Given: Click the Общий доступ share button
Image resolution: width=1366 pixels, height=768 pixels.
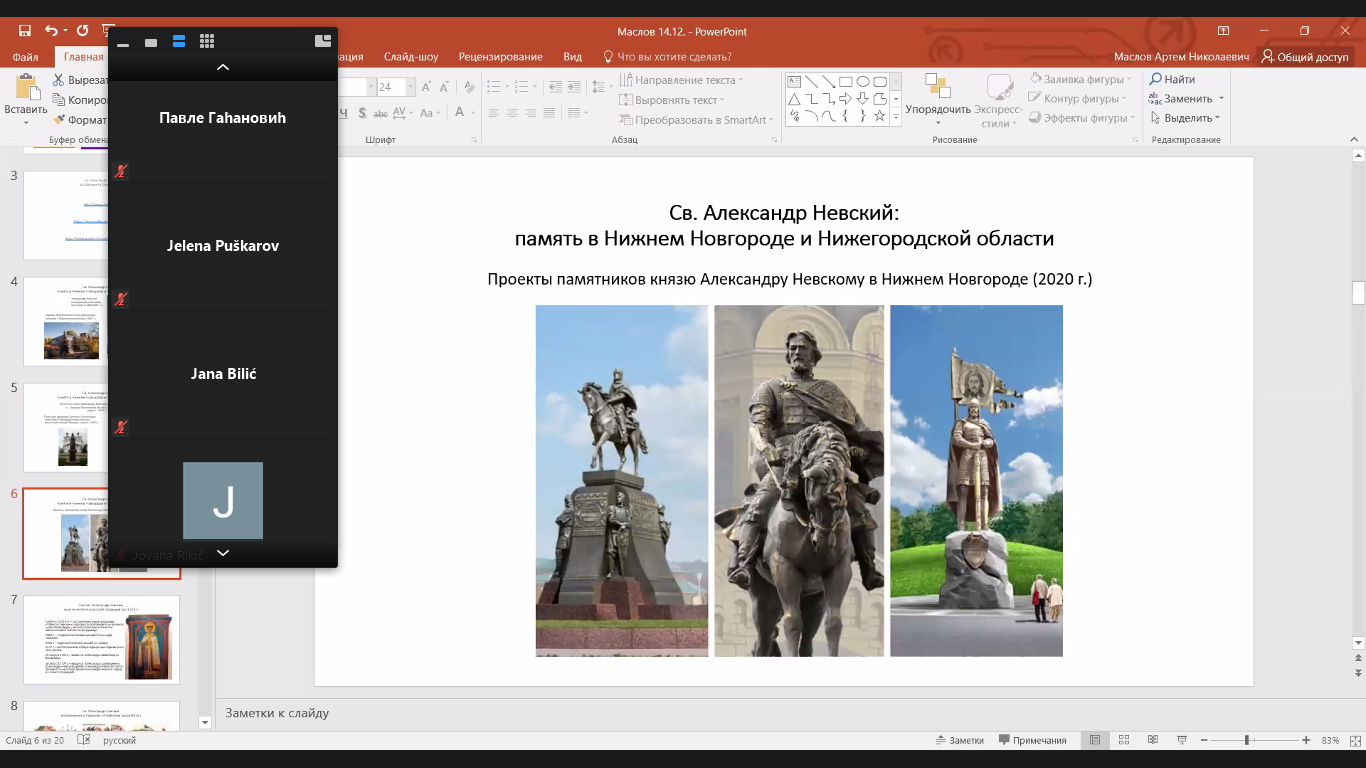Looking at the screenshot, I should point(1305,57).
